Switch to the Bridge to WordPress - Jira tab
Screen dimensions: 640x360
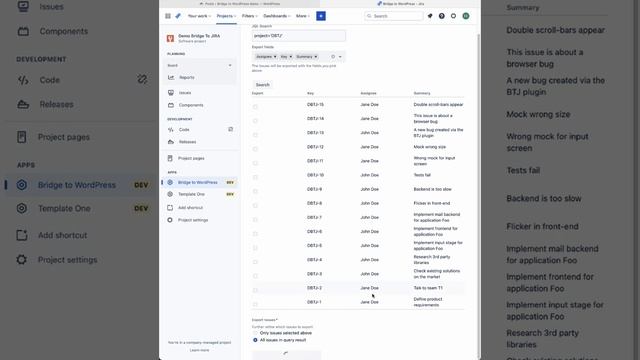coord(401,4)
